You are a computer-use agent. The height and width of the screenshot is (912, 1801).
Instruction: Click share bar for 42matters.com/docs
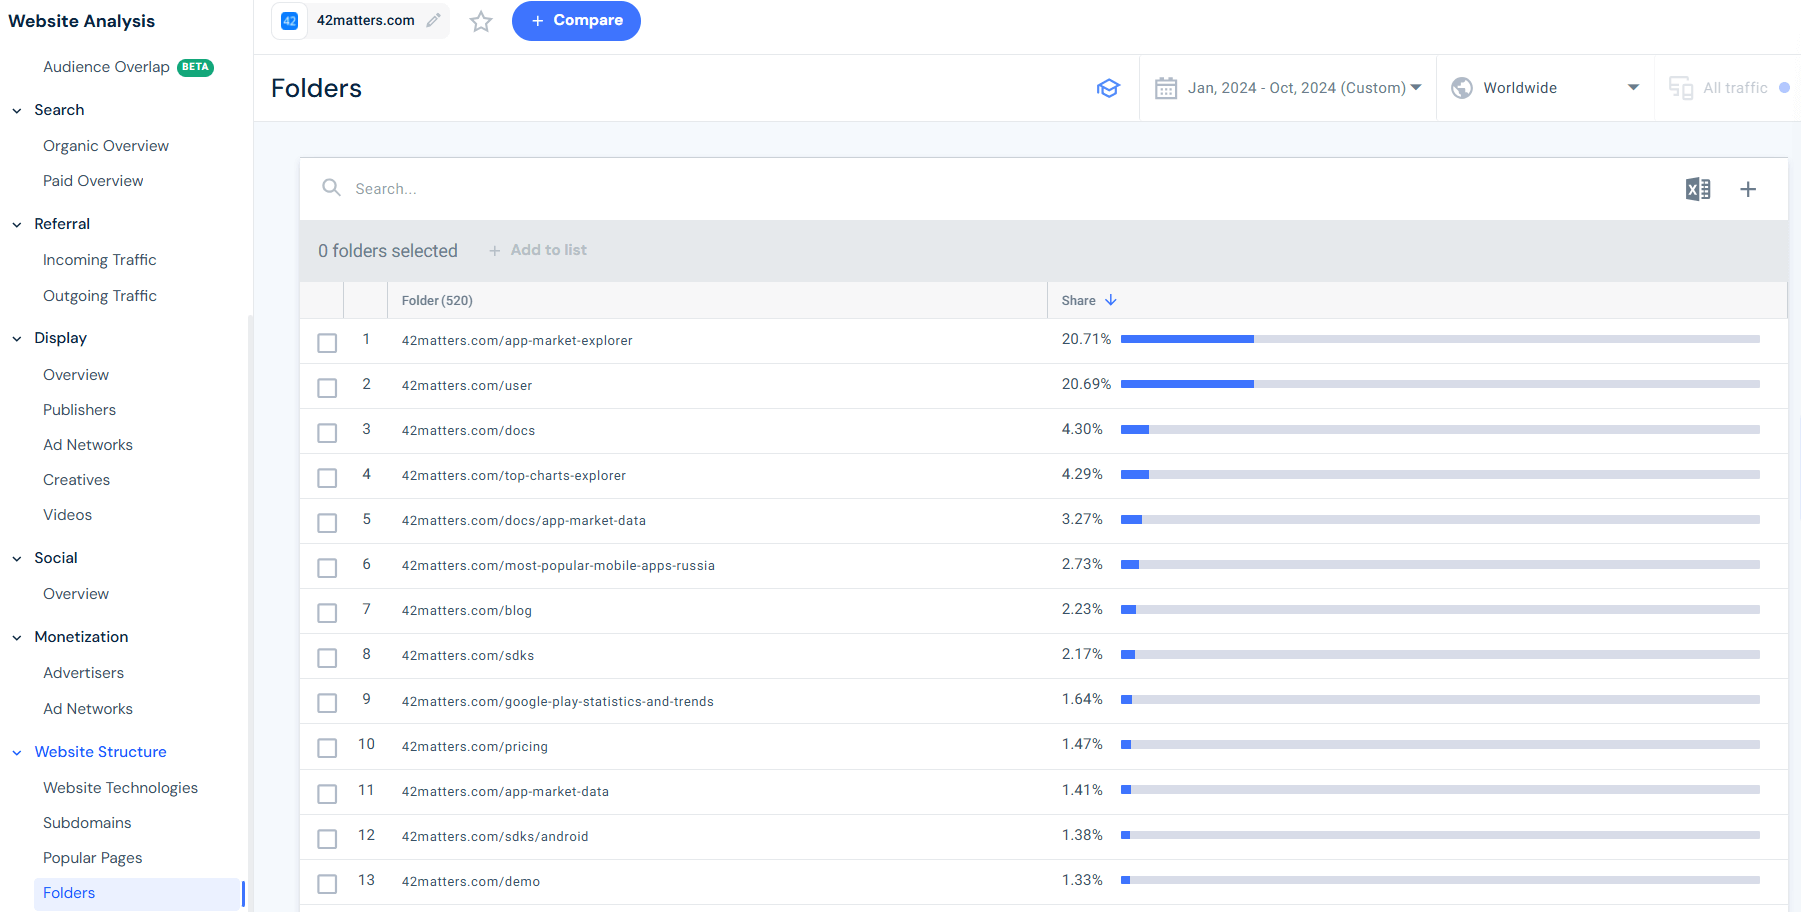coord(1440,429)
